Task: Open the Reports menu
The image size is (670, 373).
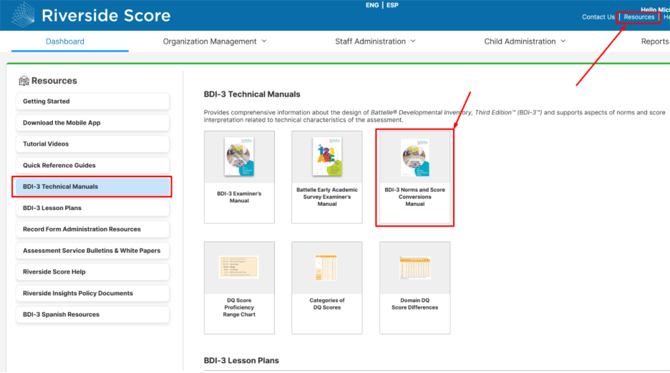Action: coord(655,41)
